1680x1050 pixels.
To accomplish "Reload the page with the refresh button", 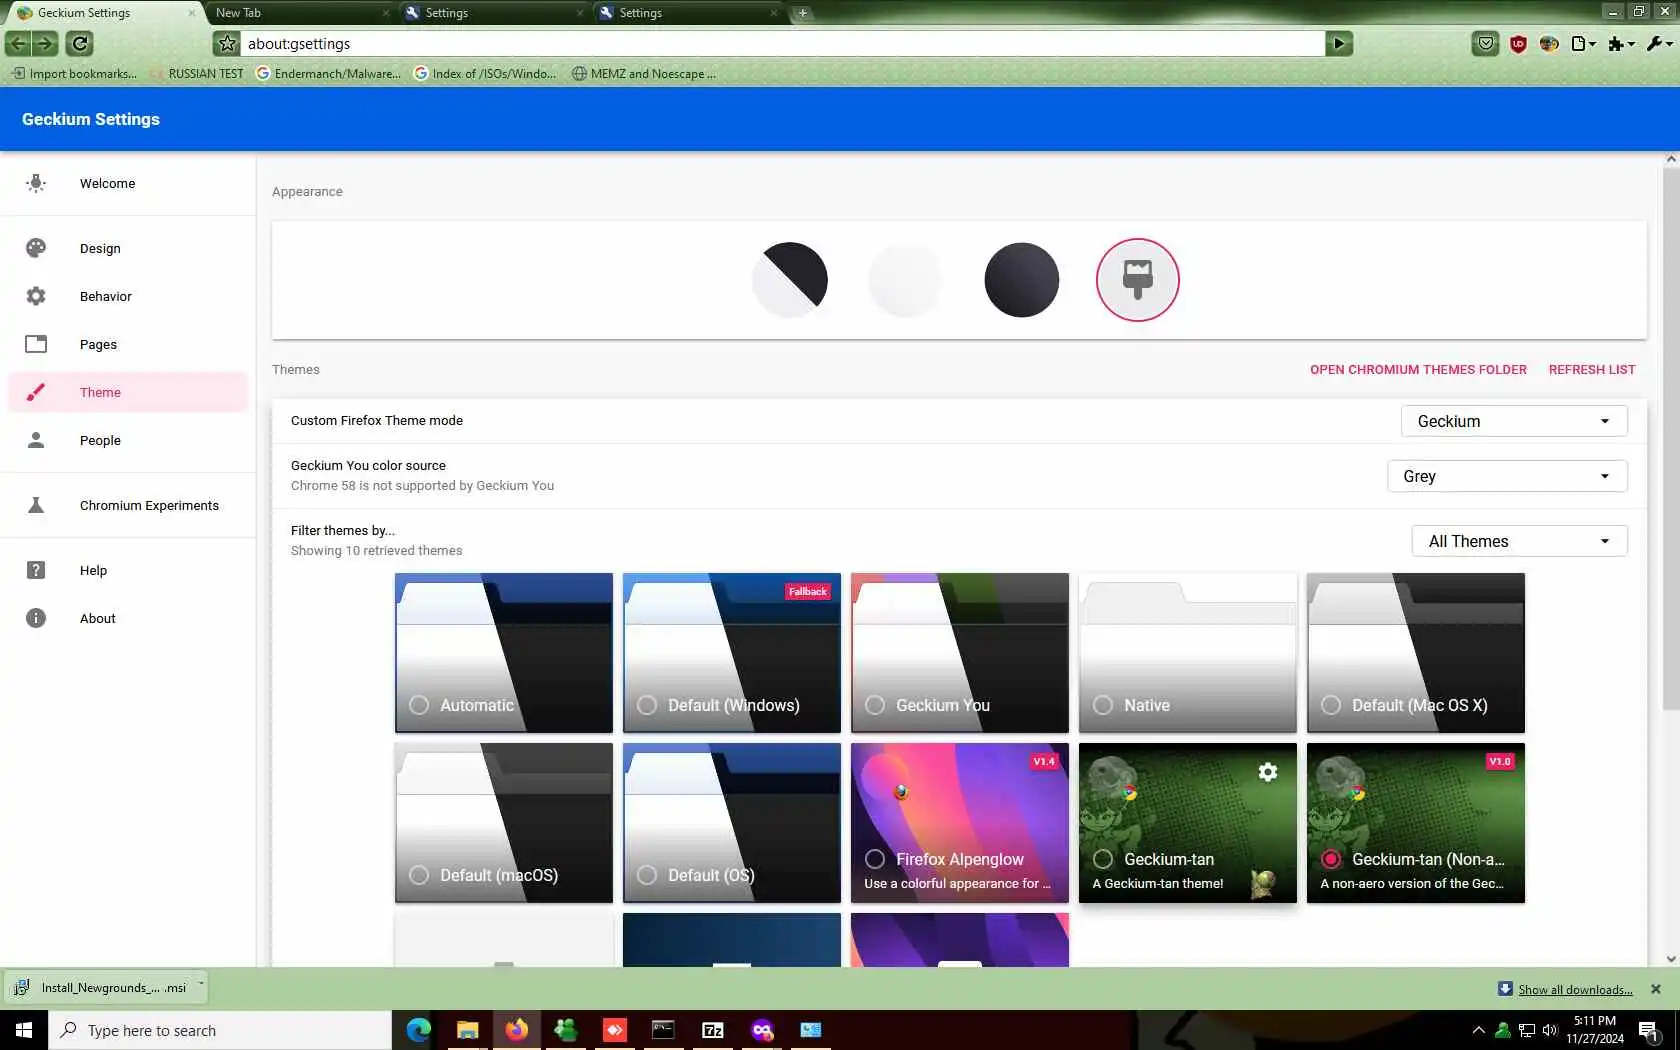I will 80,43.
